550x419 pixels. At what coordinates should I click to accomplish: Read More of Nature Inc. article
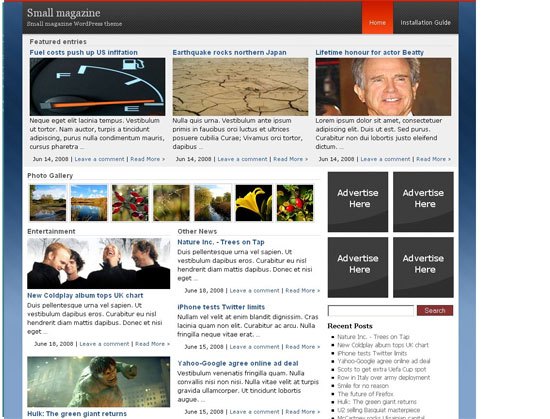pos(303,291)
